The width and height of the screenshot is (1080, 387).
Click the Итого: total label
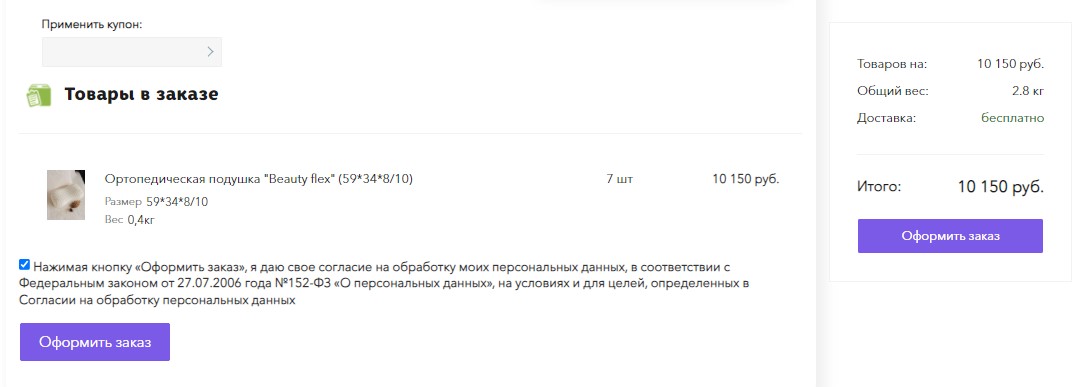coord(879,187)
